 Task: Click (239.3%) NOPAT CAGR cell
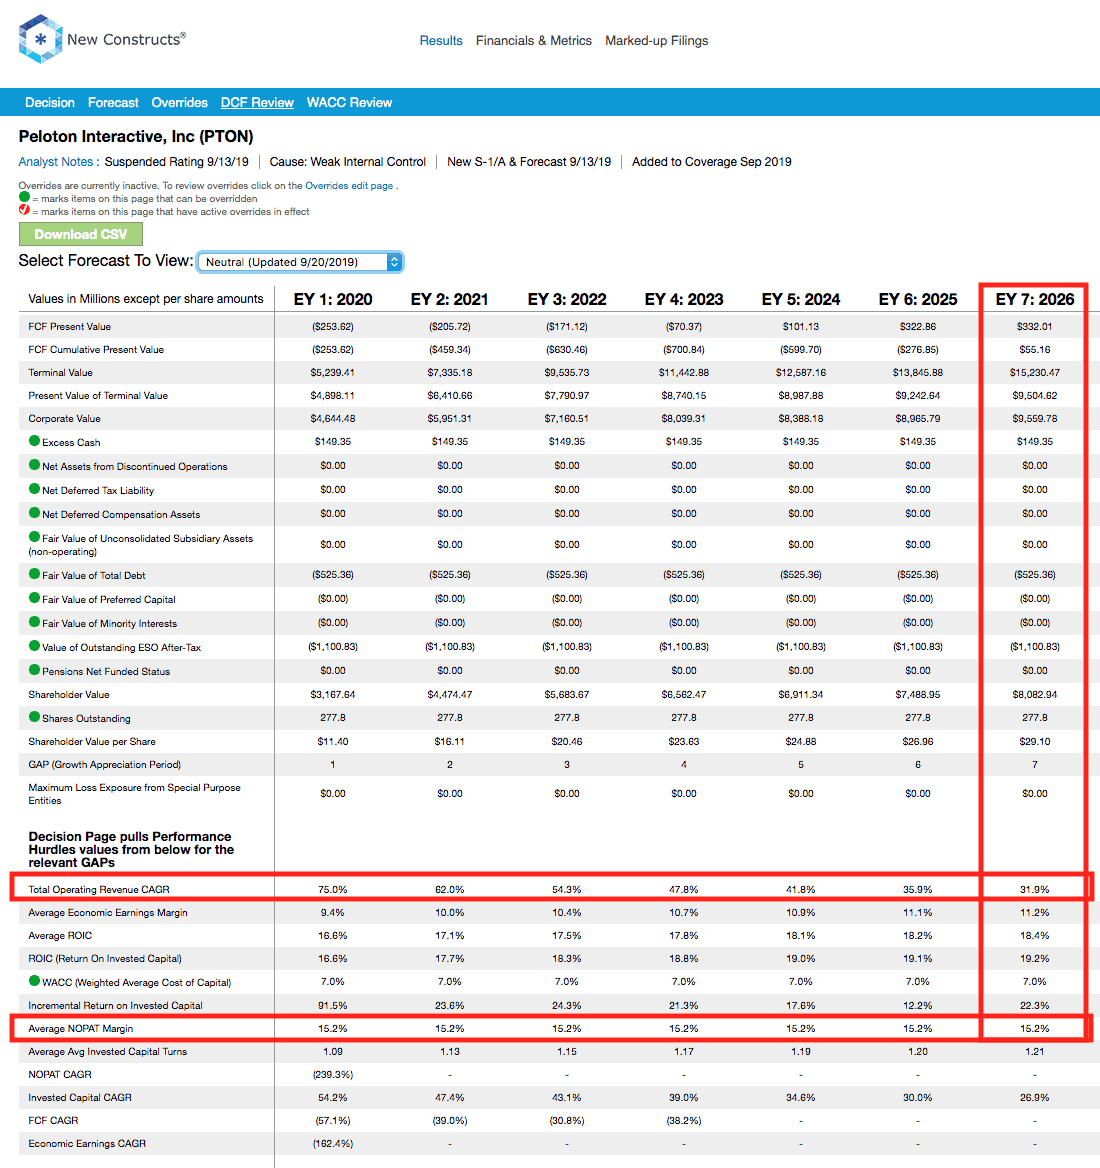click(333, 1075)
